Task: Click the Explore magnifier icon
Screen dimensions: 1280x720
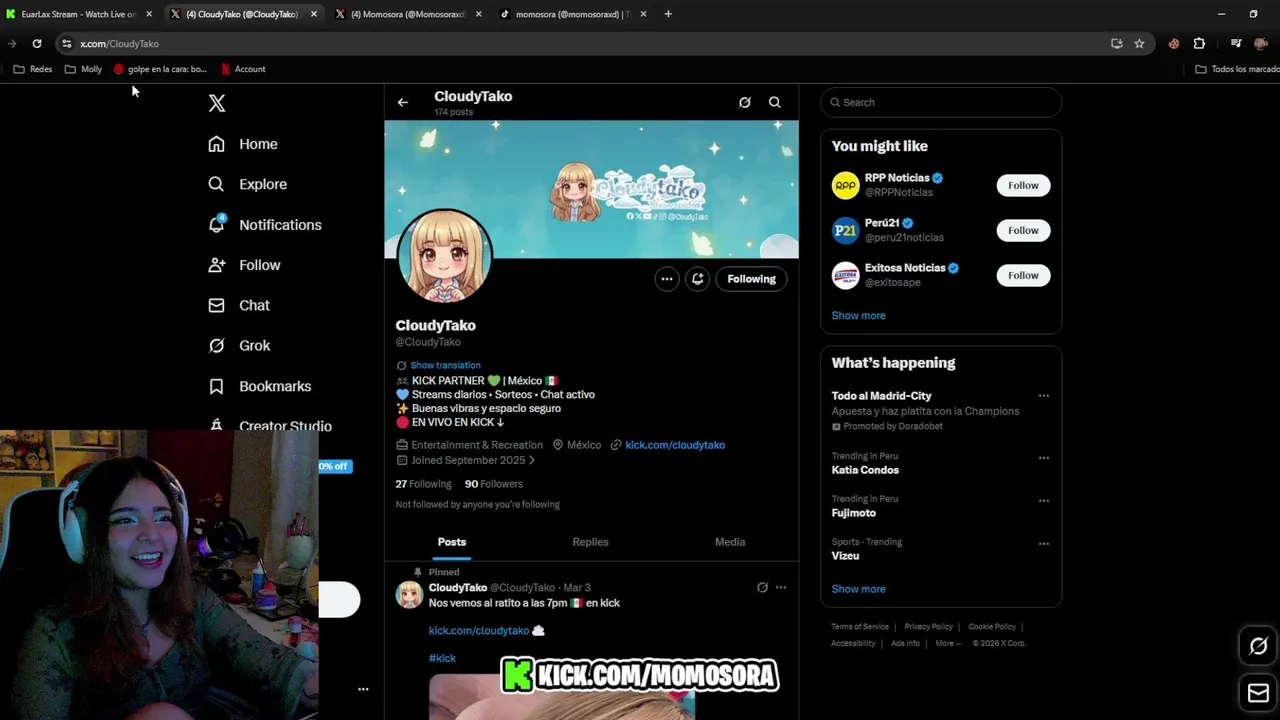Action: [x=216, y=184]
